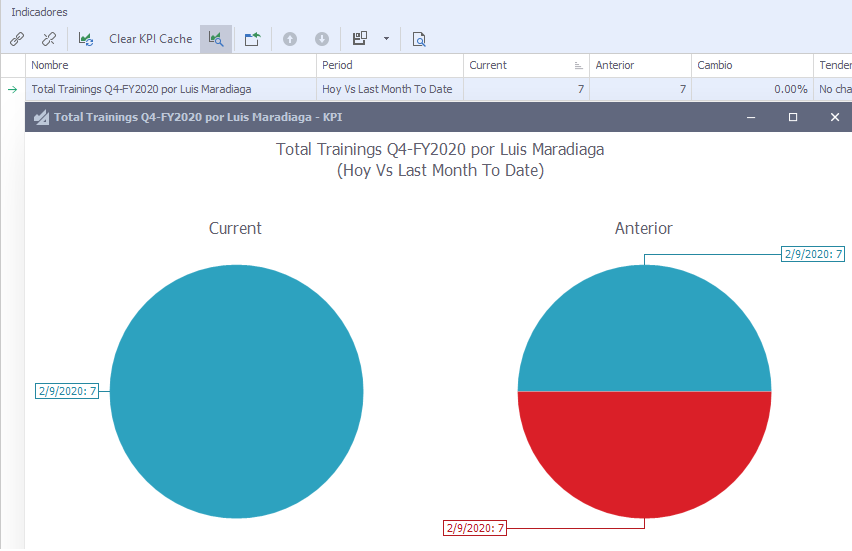
Task: Click the red slice of Anterior pie
Action: coord(645,455)
